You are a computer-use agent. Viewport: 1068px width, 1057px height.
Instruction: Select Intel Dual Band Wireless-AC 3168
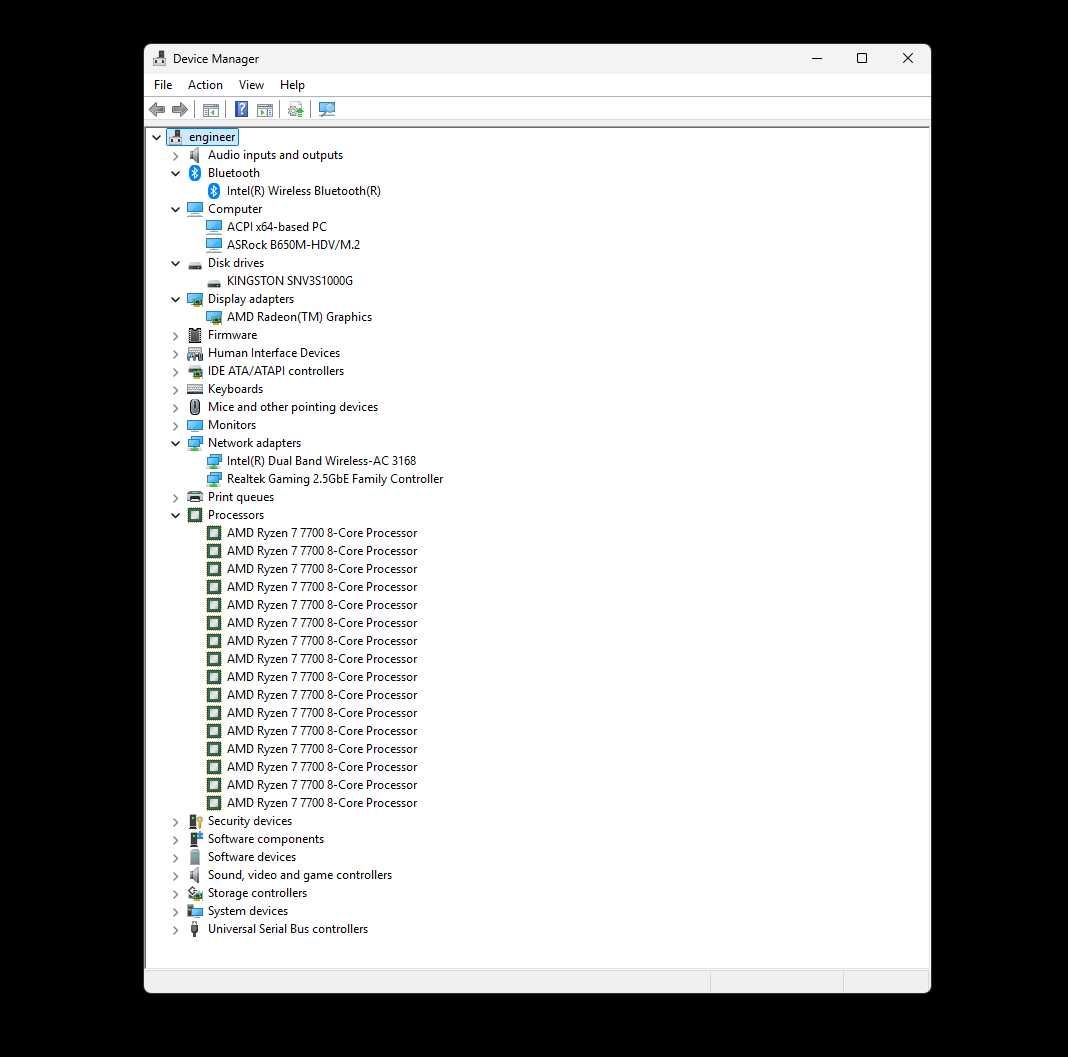click(321, 461)
